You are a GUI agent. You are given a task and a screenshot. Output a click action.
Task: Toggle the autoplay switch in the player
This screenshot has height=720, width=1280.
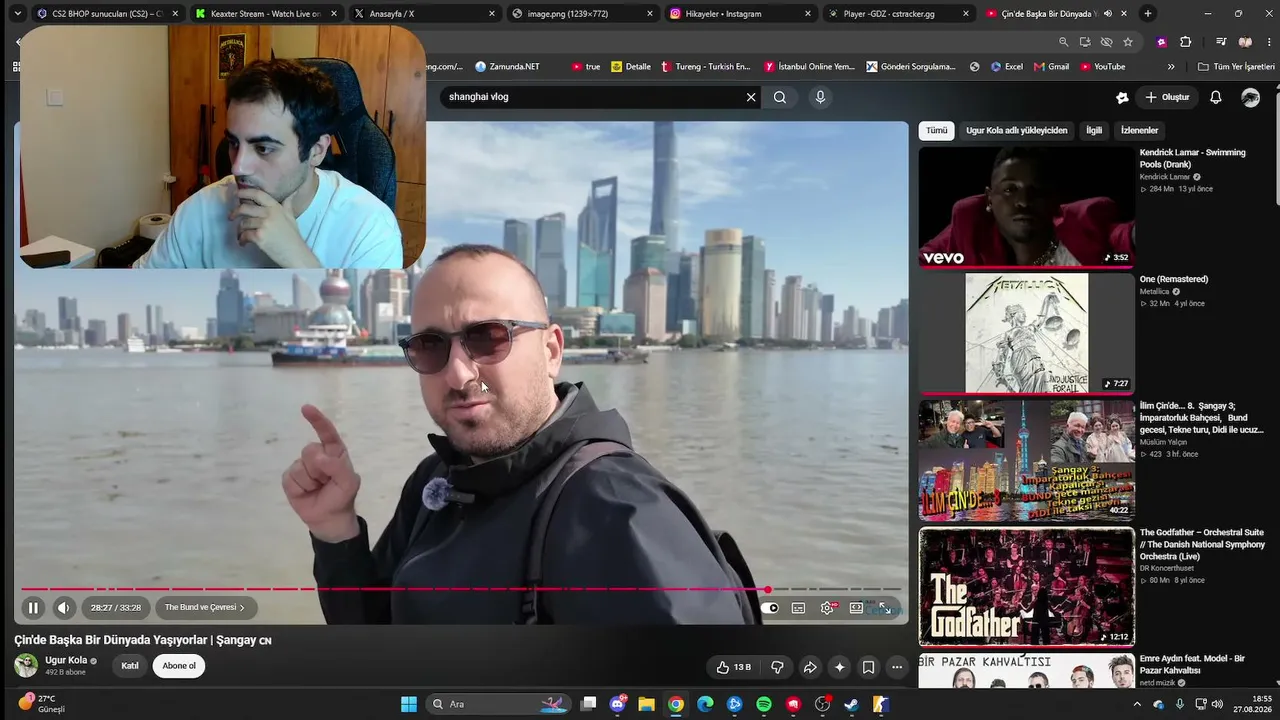(769, 607)
